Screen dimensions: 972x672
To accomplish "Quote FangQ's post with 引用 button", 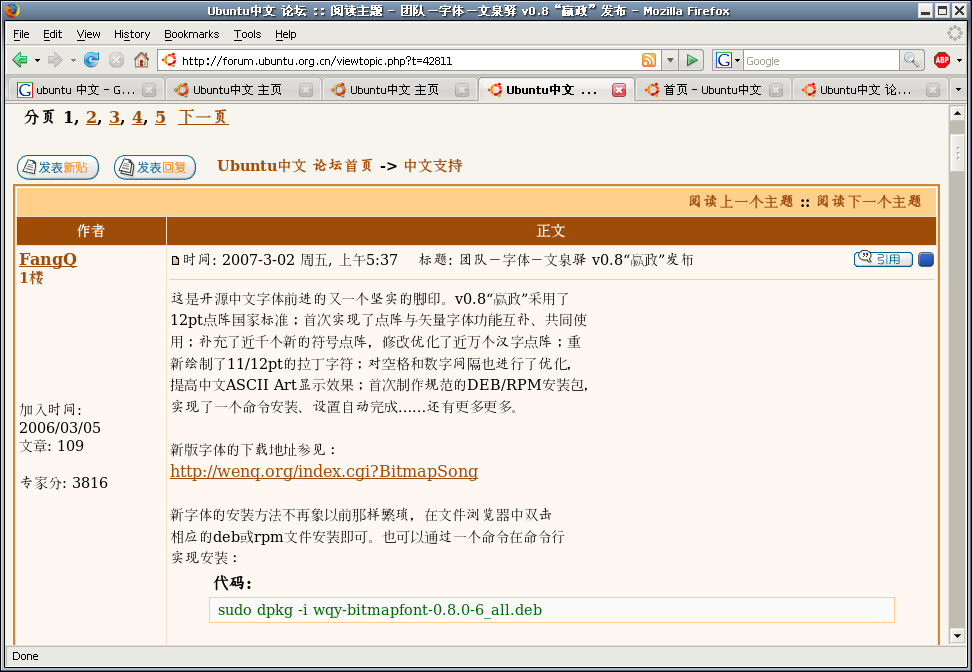I will point(883,259).
